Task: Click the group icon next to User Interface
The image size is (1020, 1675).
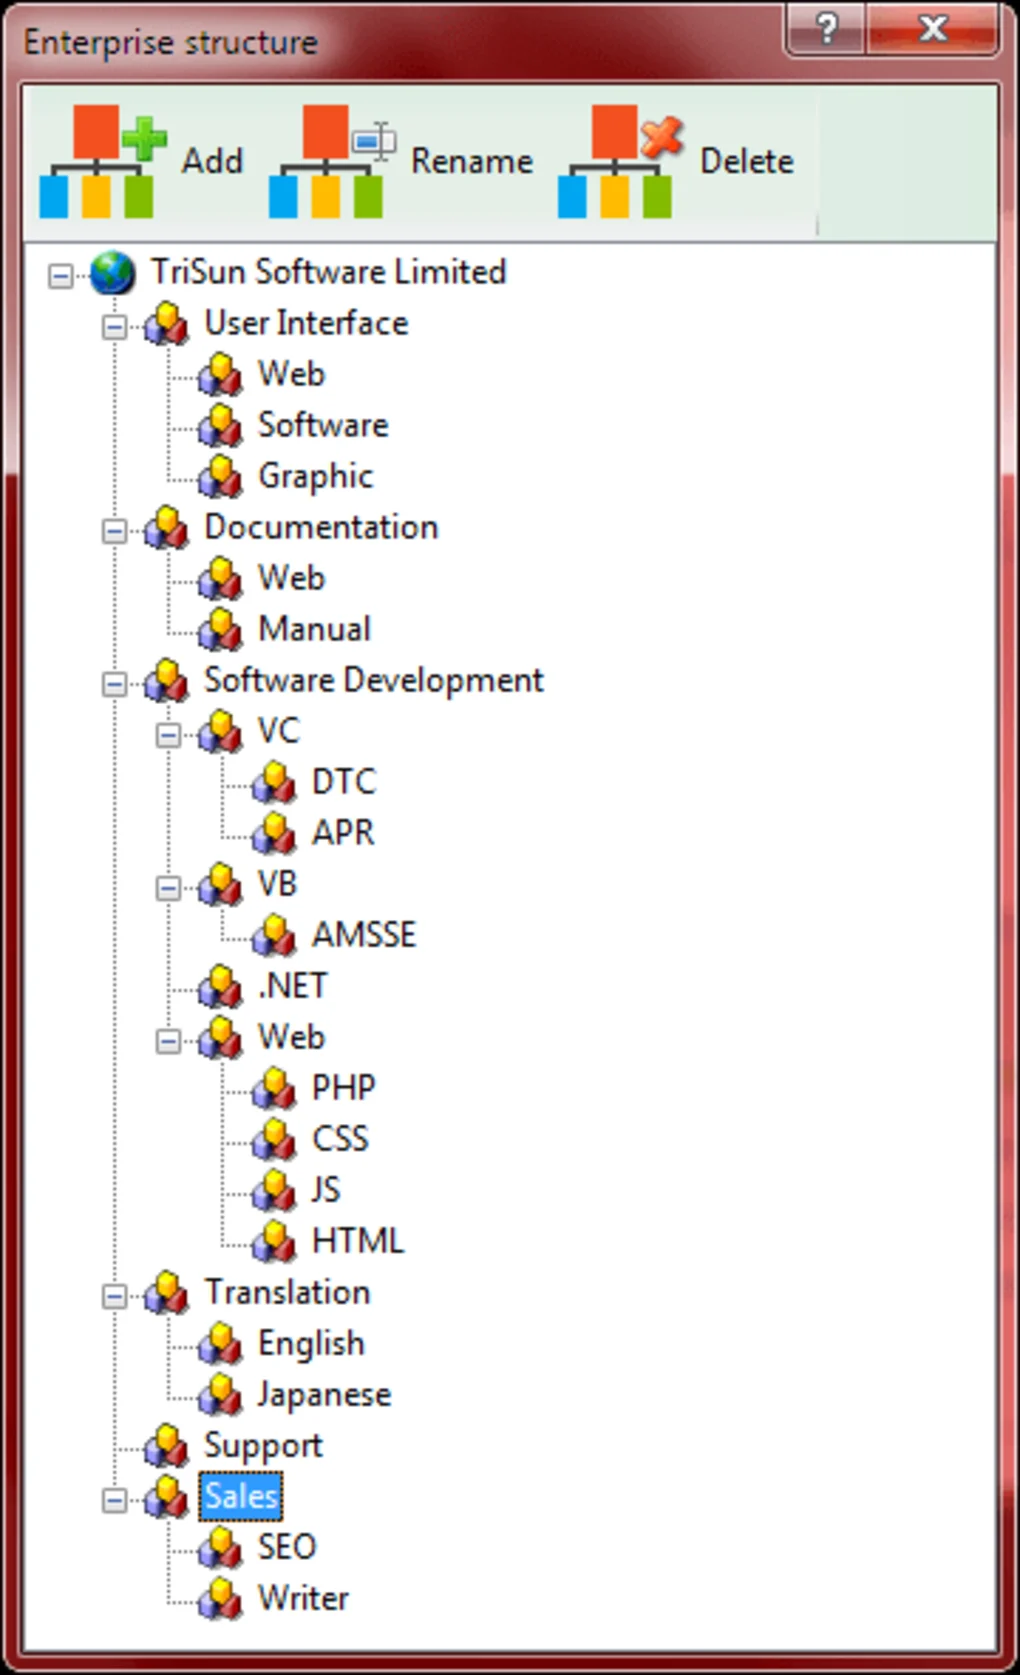Action: click(166, 324)
